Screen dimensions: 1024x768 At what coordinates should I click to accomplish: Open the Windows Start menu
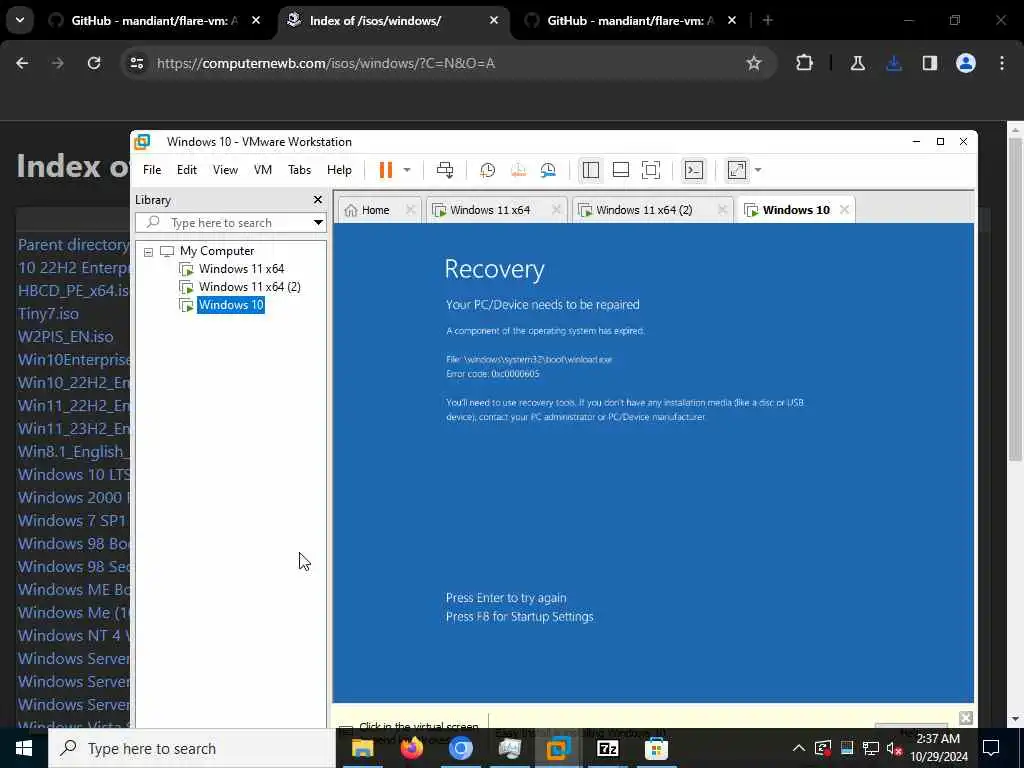coord(24,748)
